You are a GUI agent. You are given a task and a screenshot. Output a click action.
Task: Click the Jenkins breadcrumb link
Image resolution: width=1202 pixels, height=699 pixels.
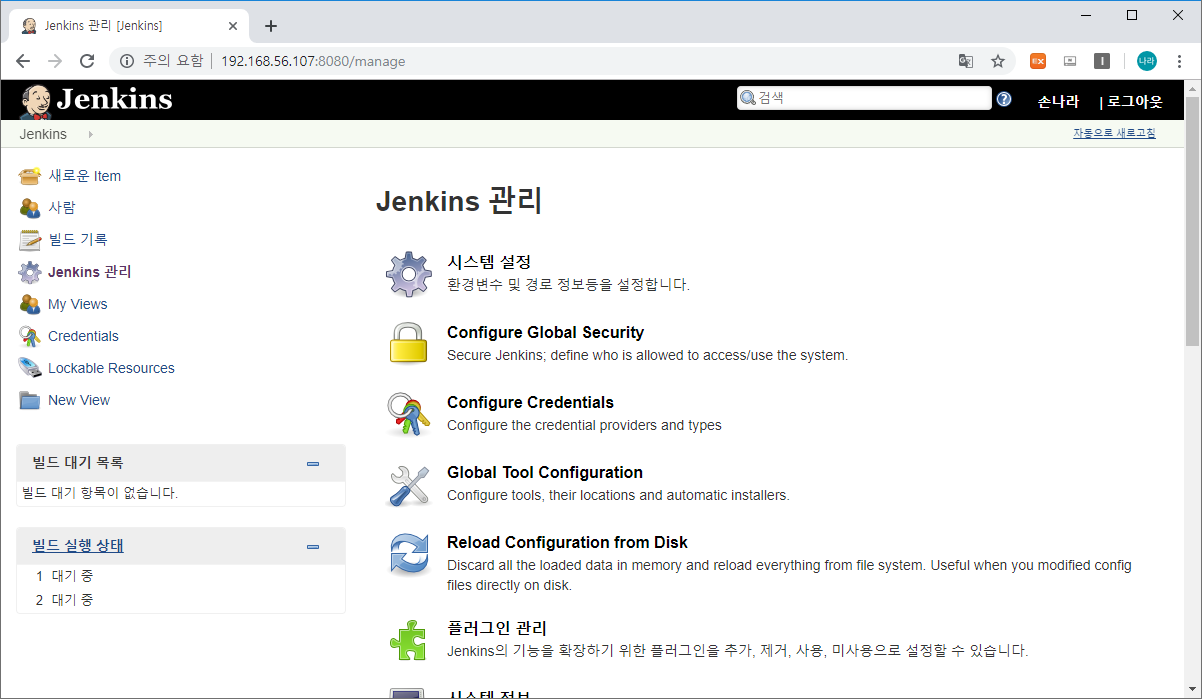coord(43,134)
